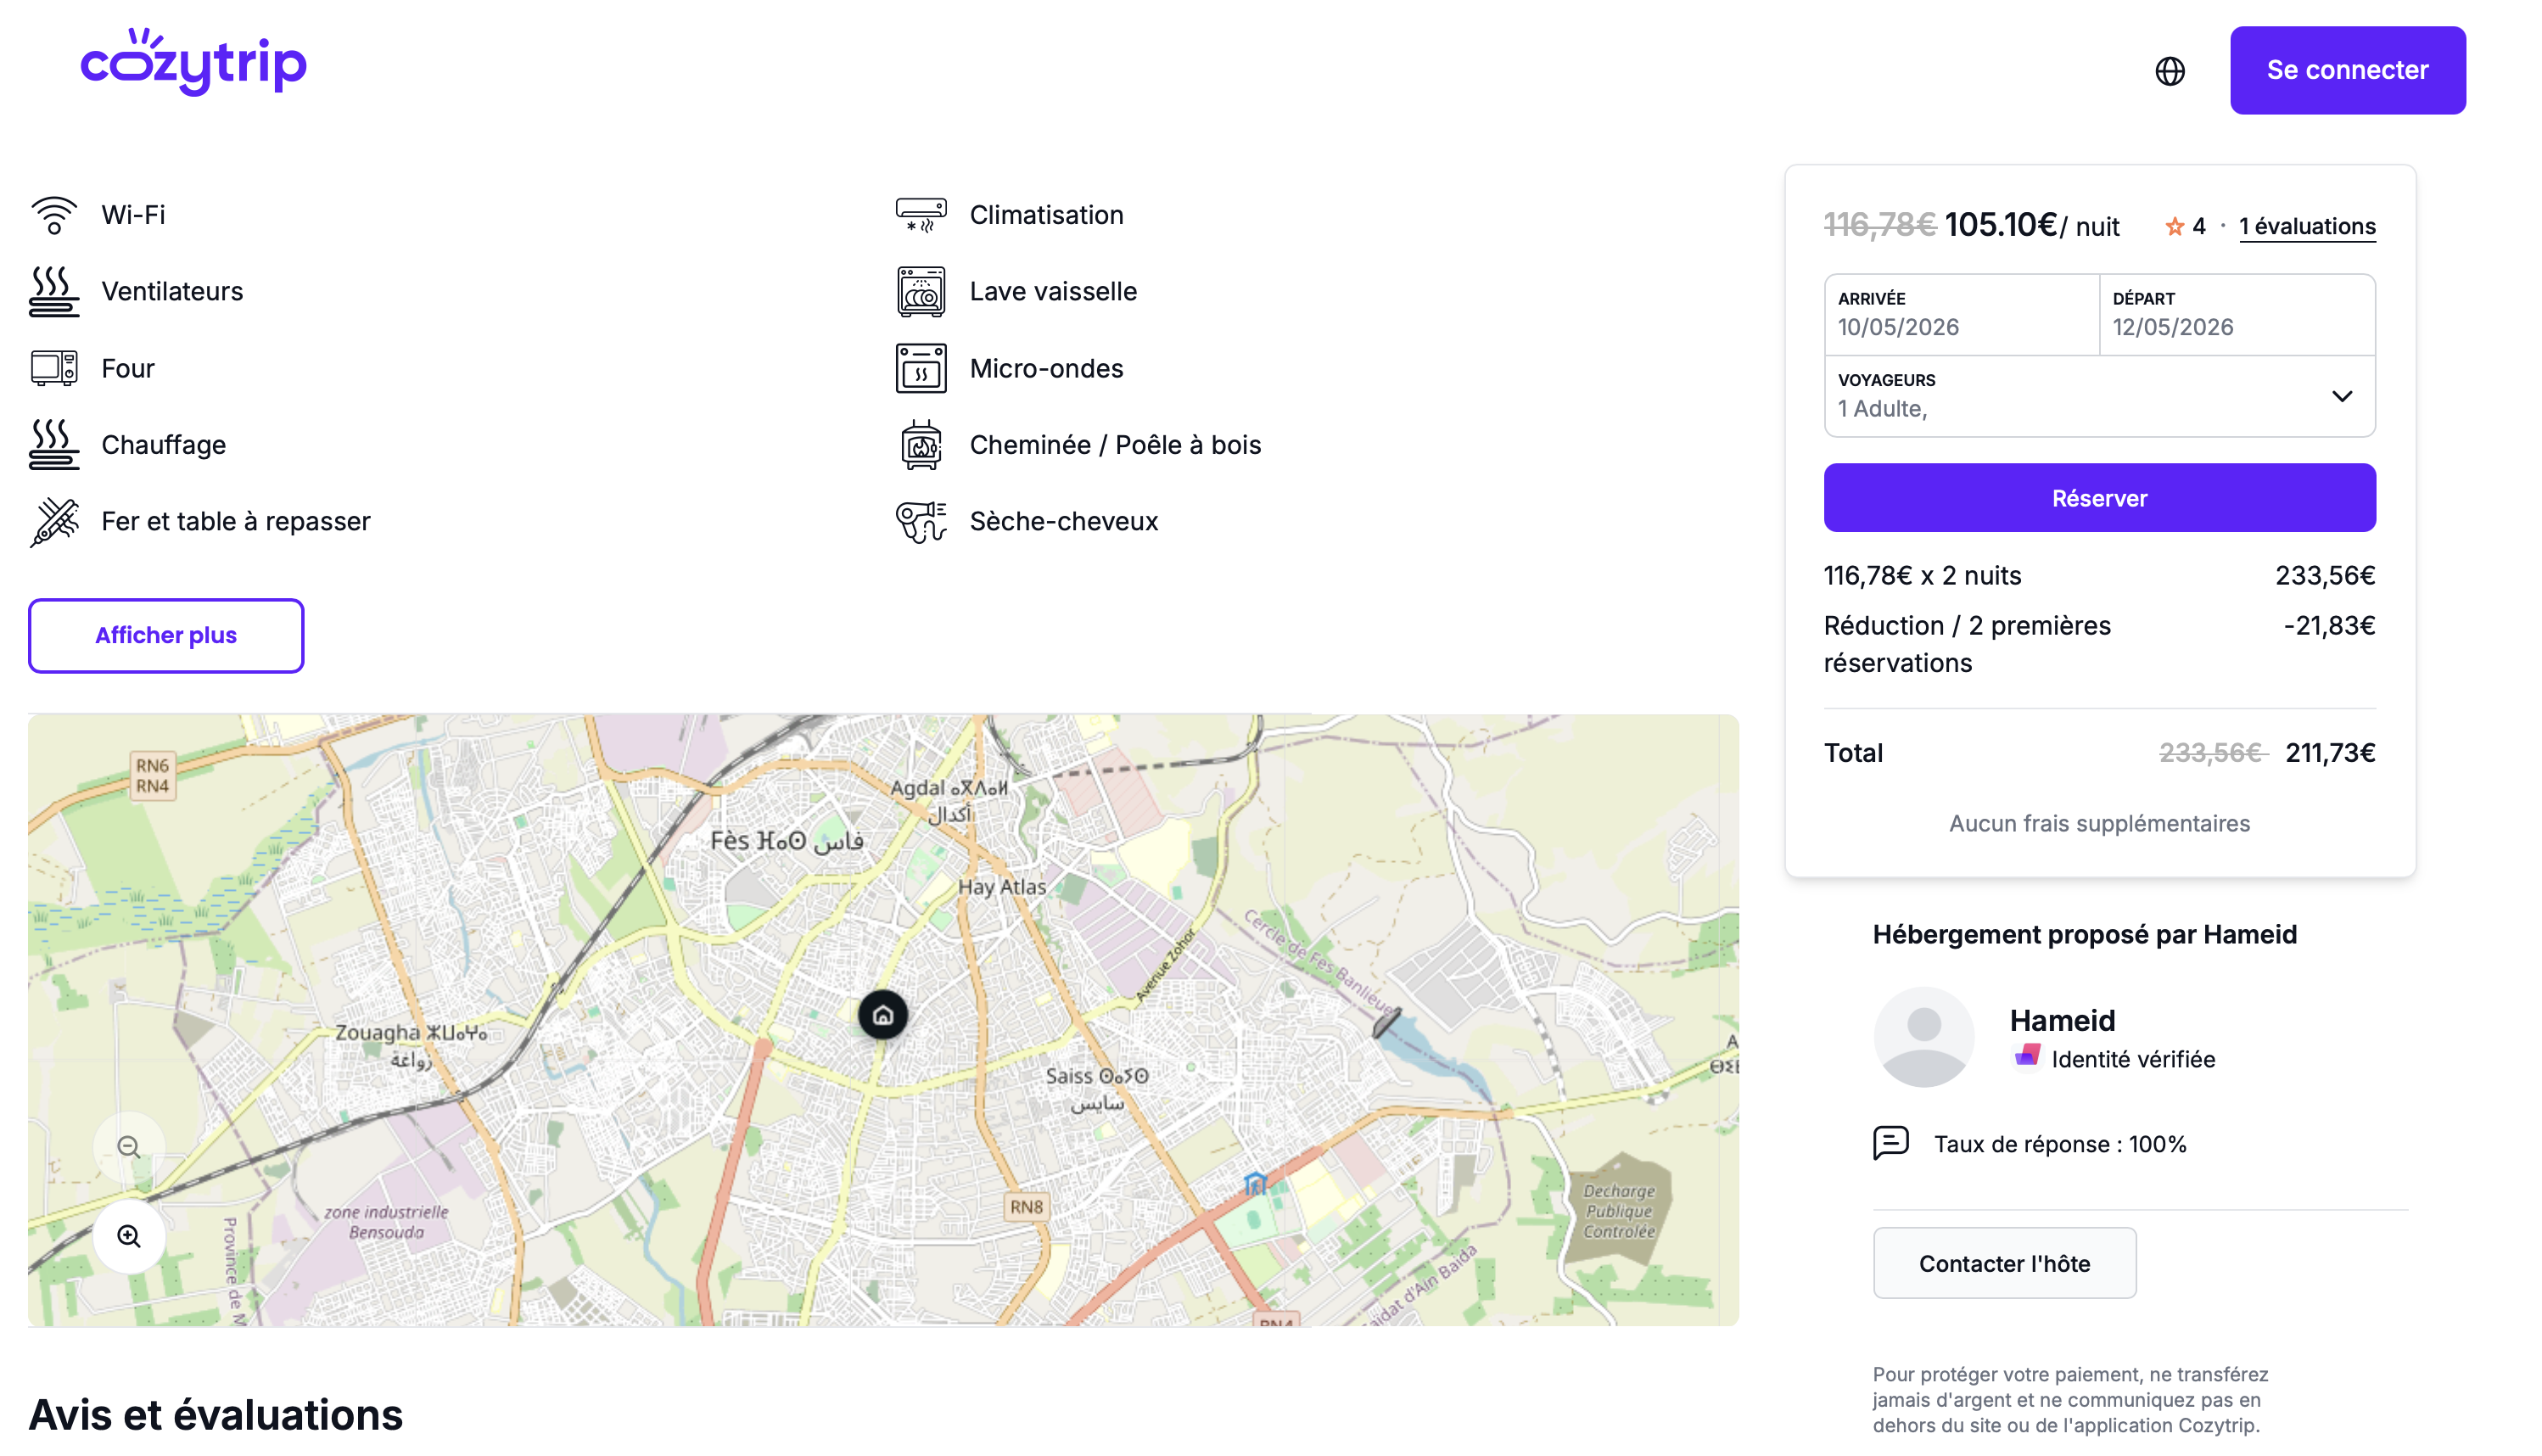The width and height of the screenshot is (2542, 1456).
Task: Click the Fer et table à repasser icon
Action: click(54, 521)
